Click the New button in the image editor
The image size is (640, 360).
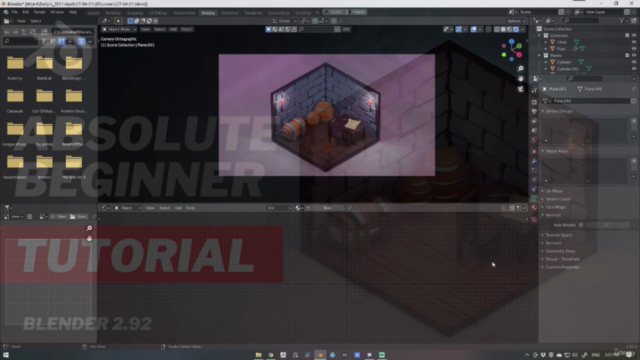pyautogui.click(x=59, y=217)
